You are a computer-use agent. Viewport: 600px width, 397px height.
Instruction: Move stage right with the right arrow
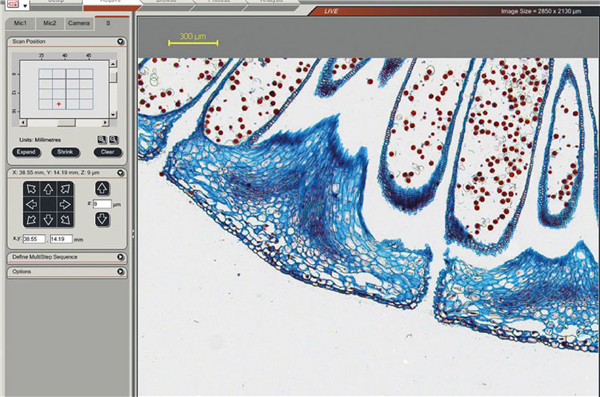click(65, 204)
